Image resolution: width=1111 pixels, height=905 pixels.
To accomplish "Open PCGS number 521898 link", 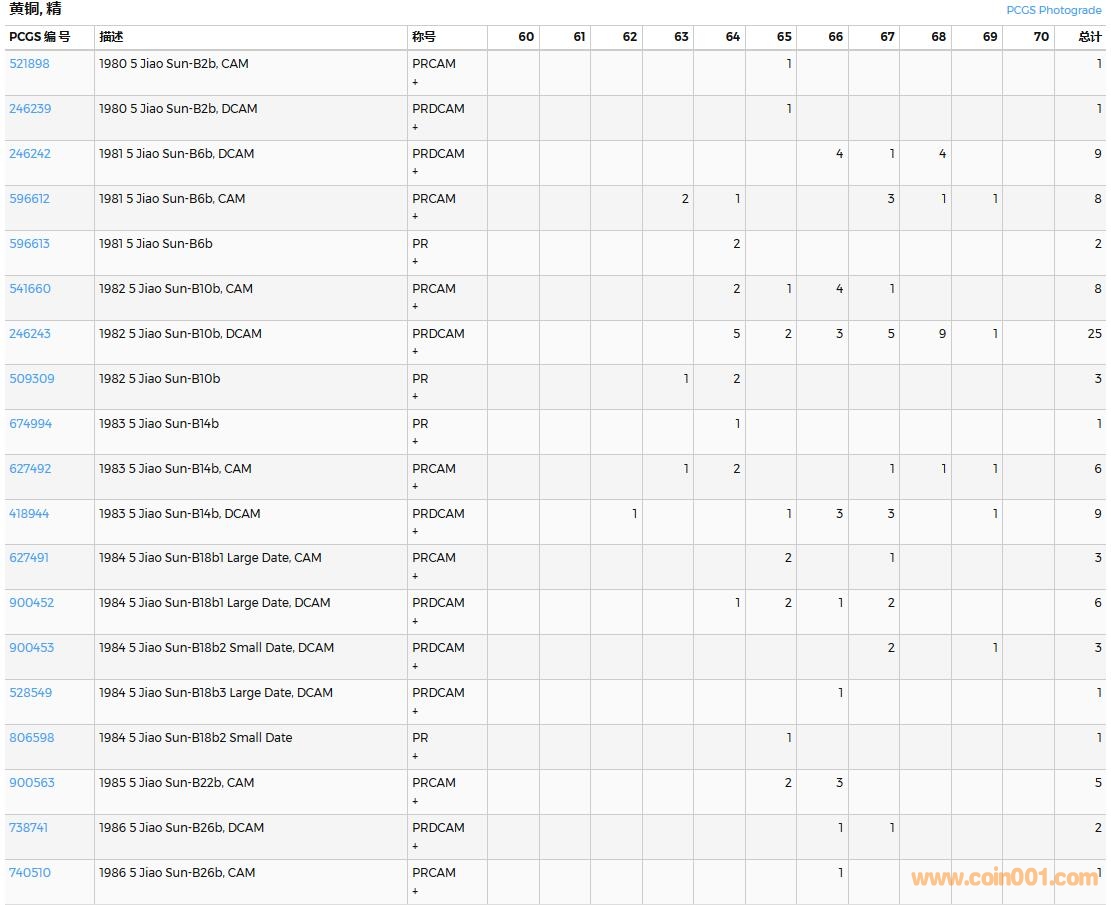I will pyautogui.click(x=29, y=64).
